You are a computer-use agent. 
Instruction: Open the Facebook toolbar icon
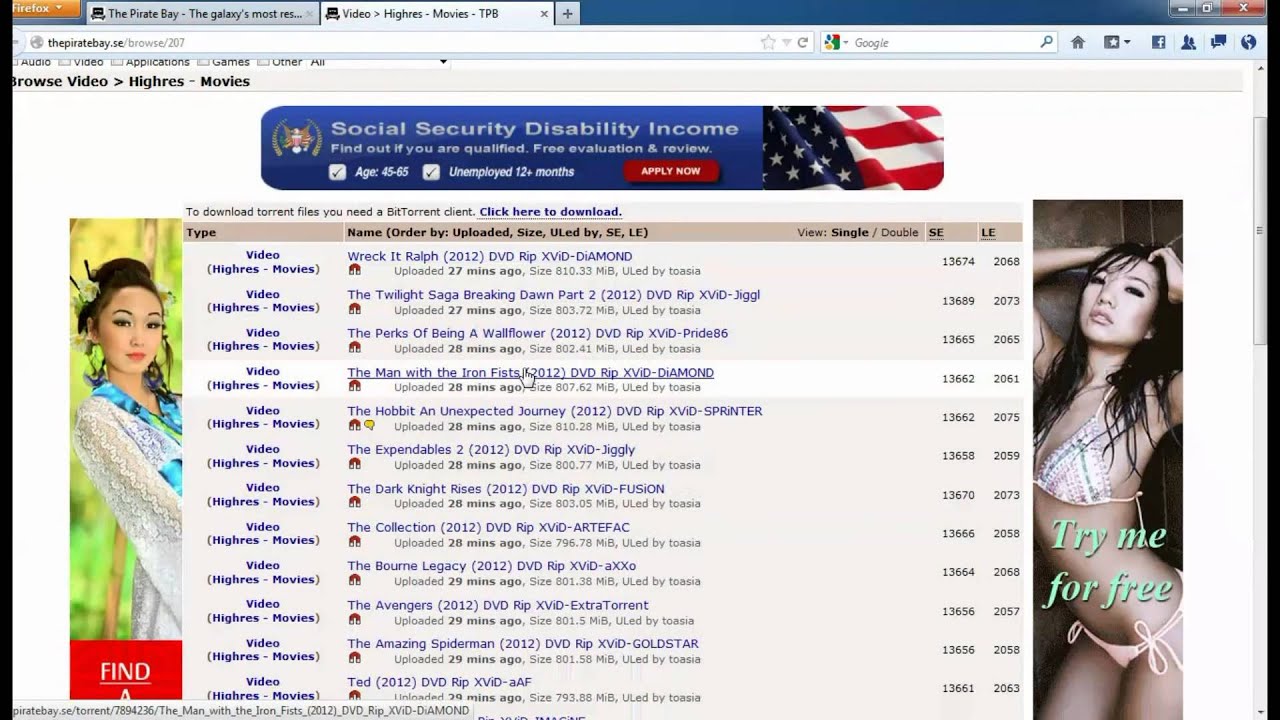click(1158, 42)
